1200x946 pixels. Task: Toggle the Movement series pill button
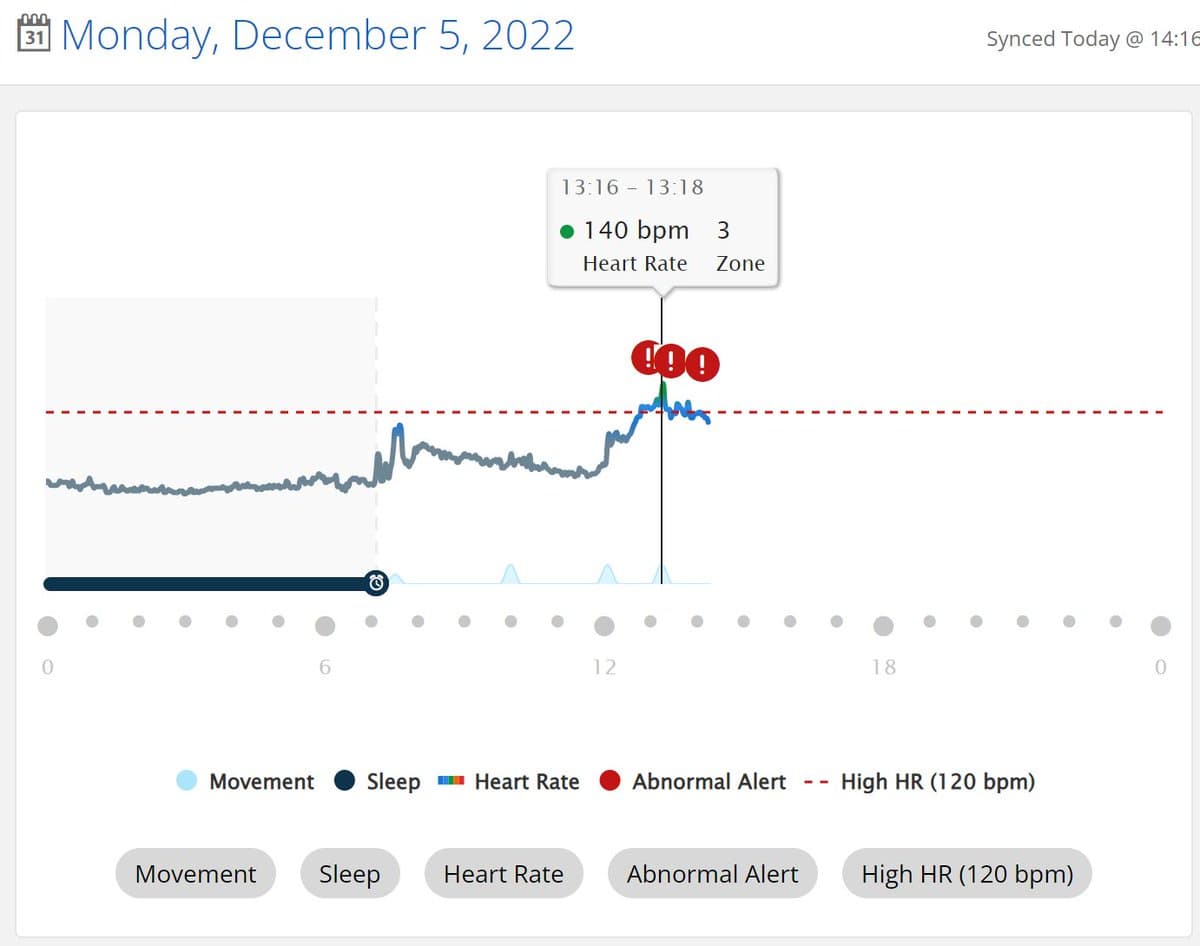click(x=195, y=874)
